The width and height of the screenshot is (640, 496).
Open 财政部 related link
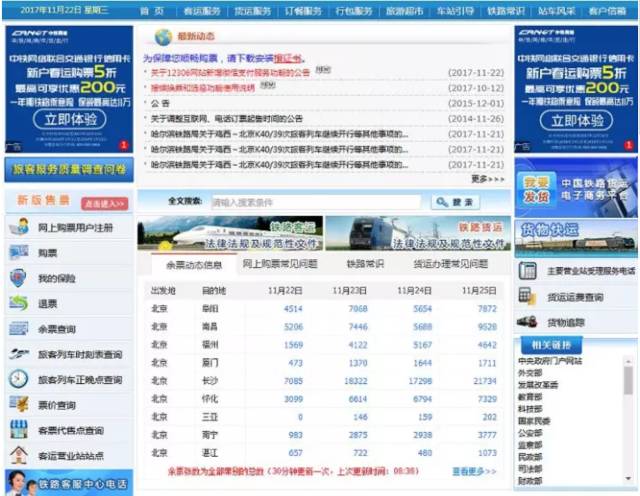tap(530, 480)
